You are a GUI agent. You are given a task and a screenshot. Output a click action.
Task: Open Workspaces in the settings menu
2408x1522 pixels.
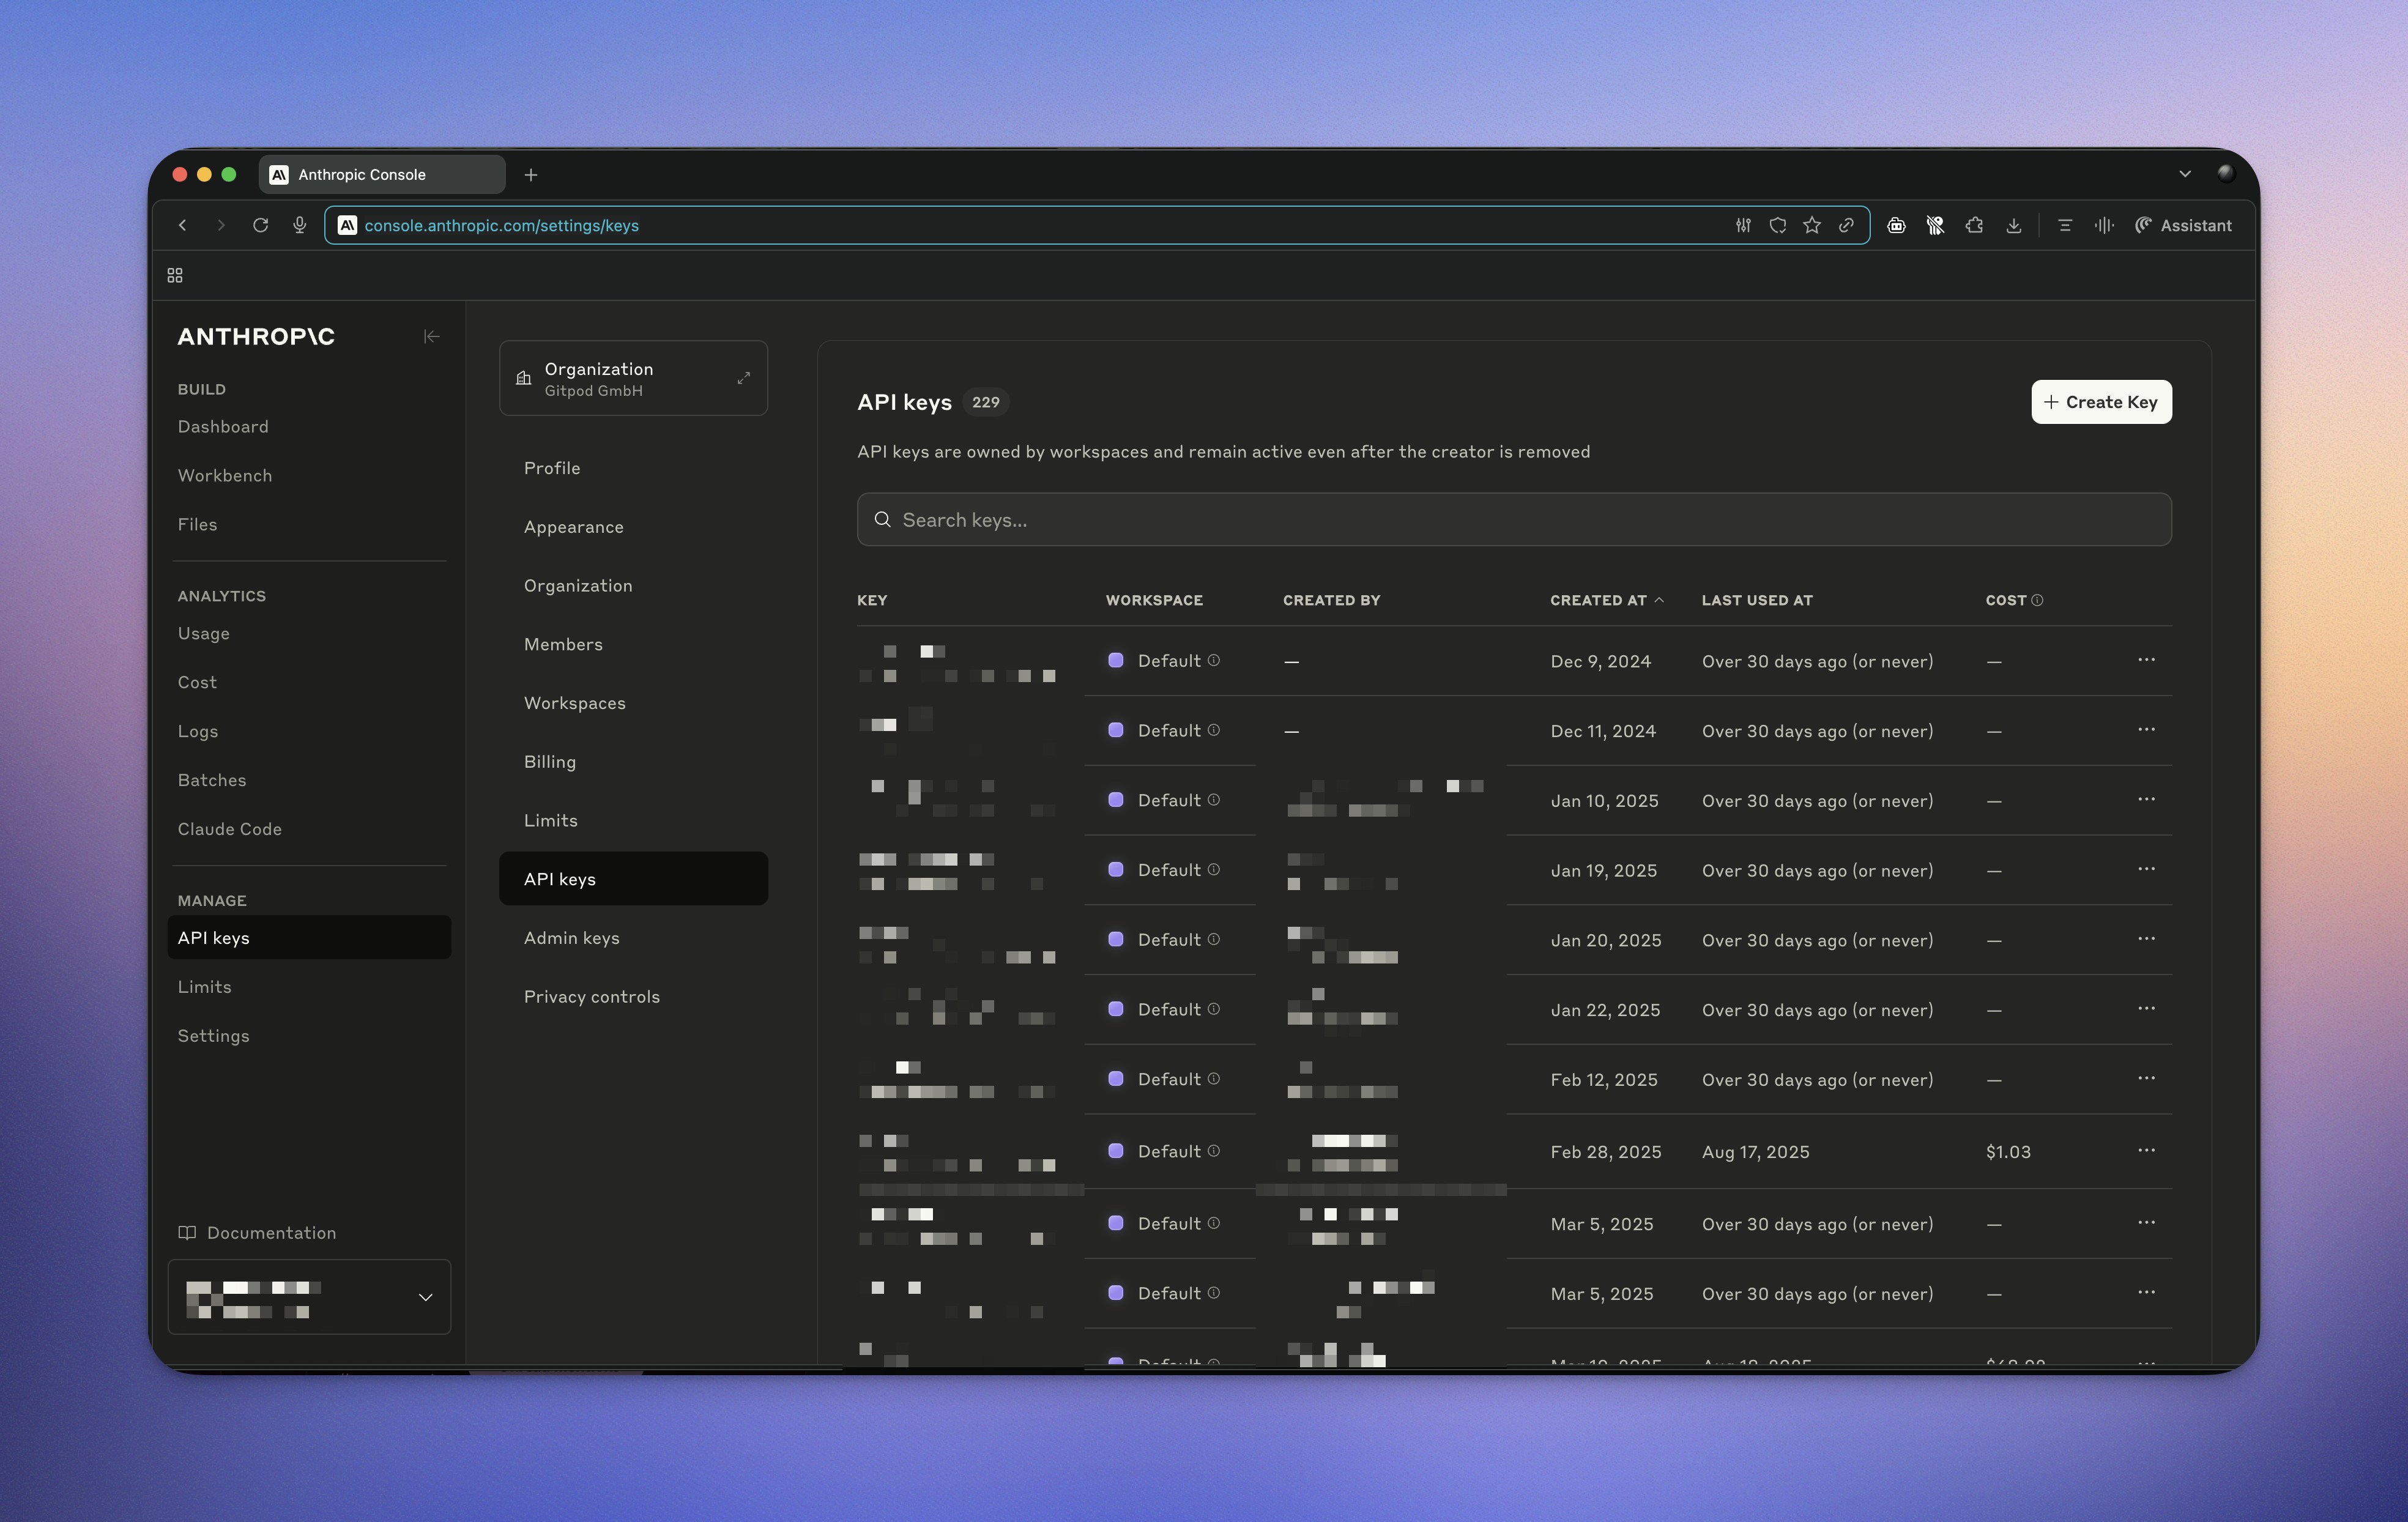click(x=574, y=703)
